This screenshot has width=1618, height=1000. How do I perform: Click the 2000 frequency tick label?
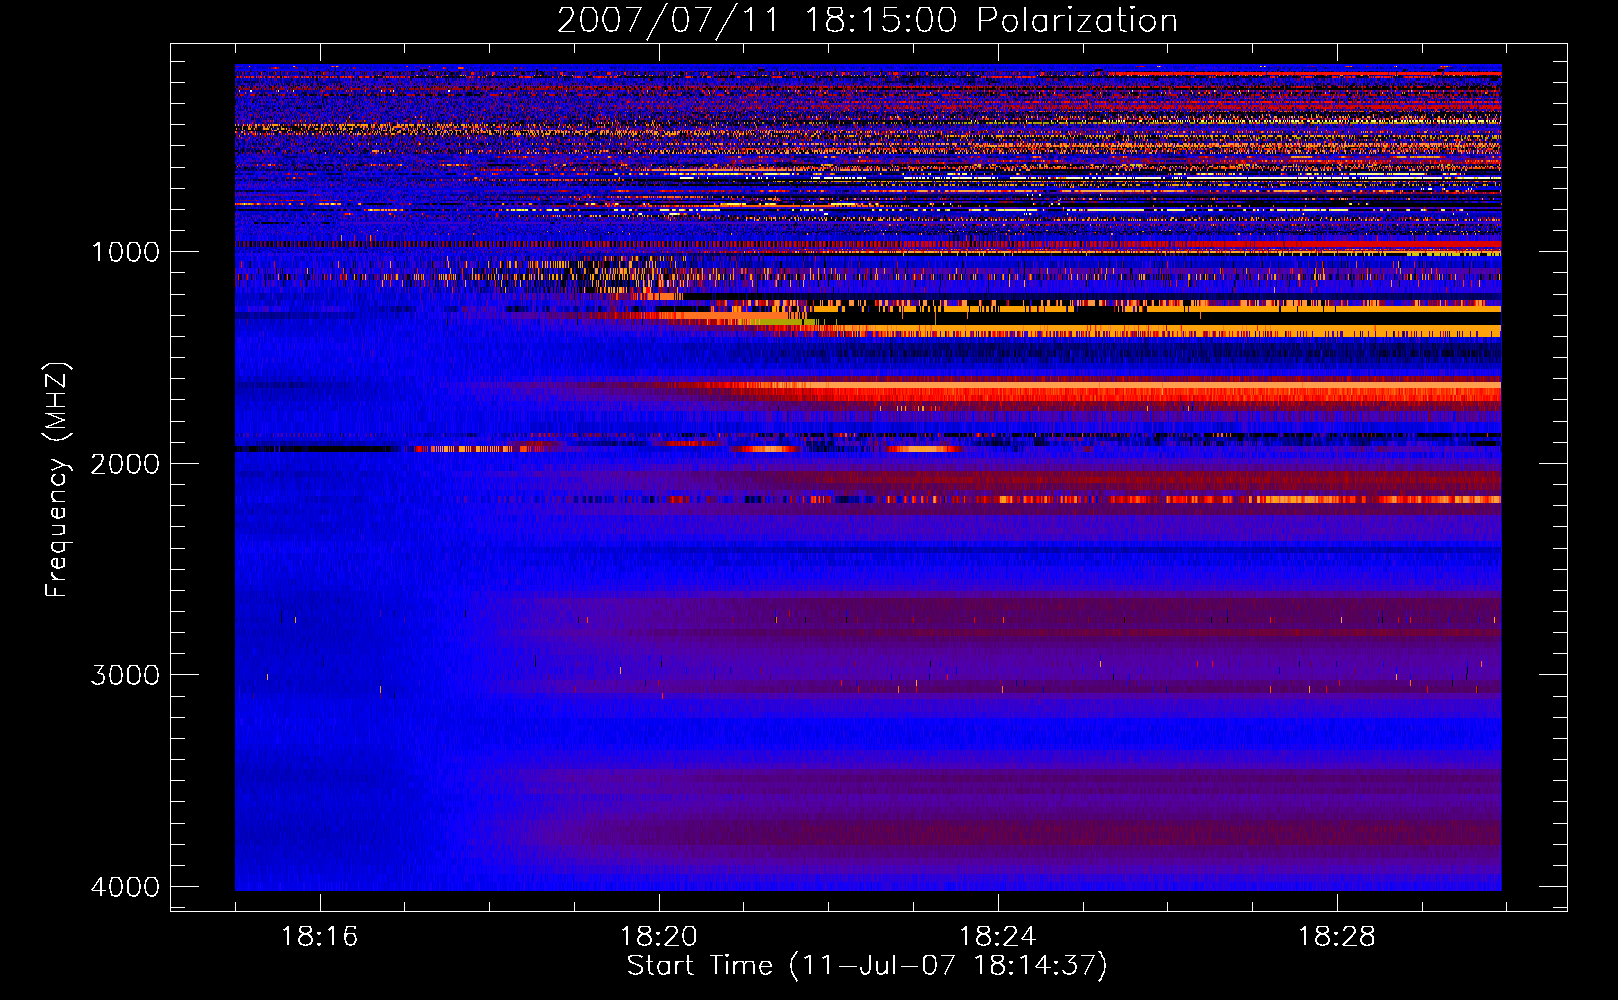pyautogui.click(x=125, y=463)
